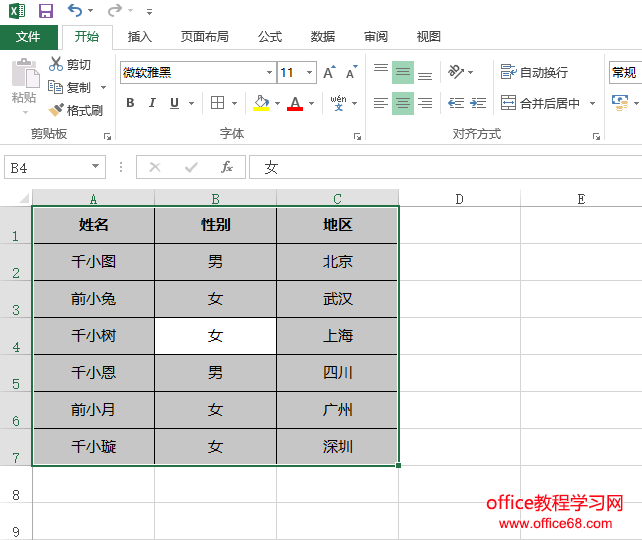Select column D header
This screenshot has width=642, height=540.
[x=459, y=199]
